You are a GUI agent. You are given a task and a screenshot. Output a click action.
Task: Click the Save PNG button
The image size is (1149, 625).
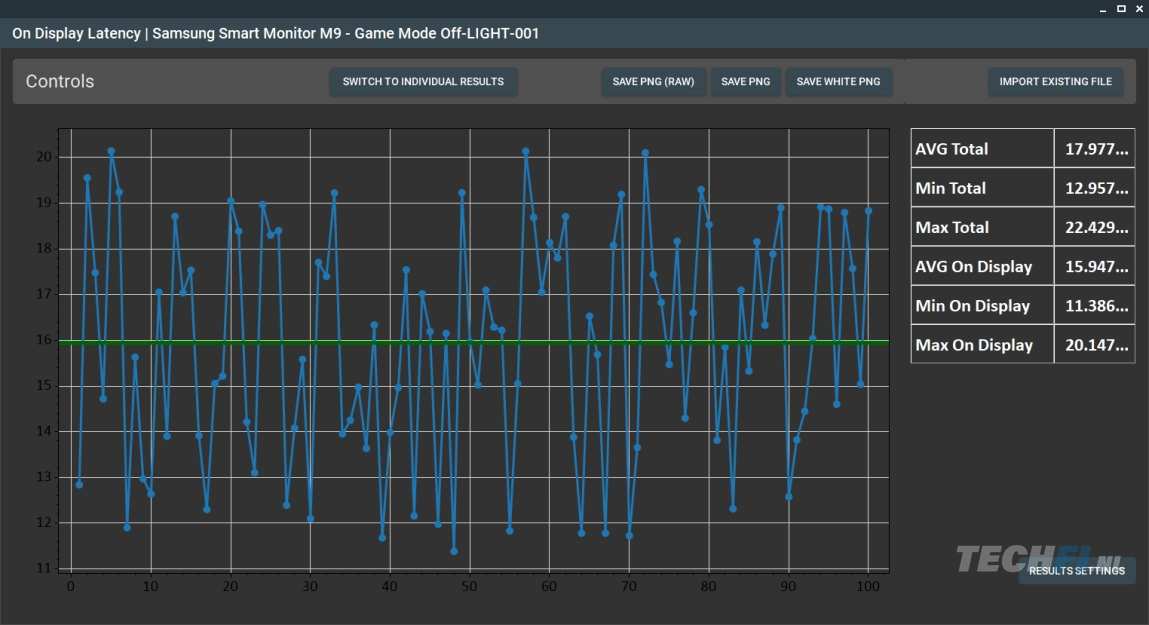click(x=745, y=81)
